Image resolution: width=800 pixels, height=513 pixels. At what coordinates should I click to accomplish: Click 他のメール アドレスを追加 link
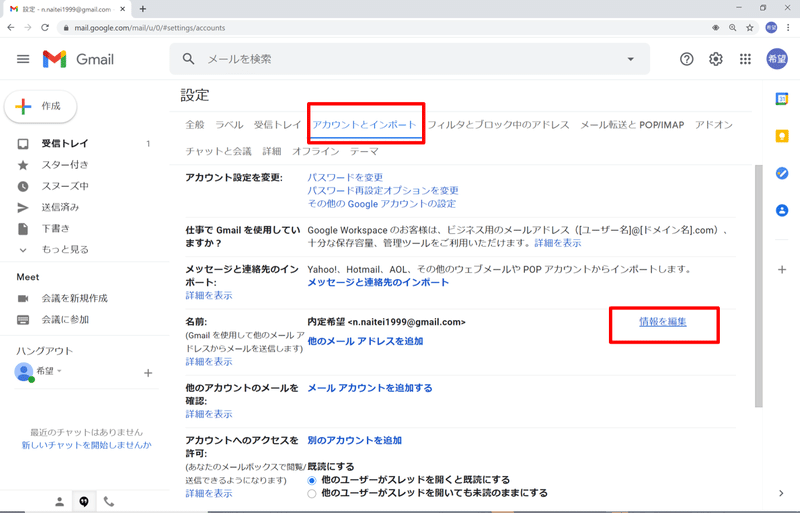(x=365, y=341)
